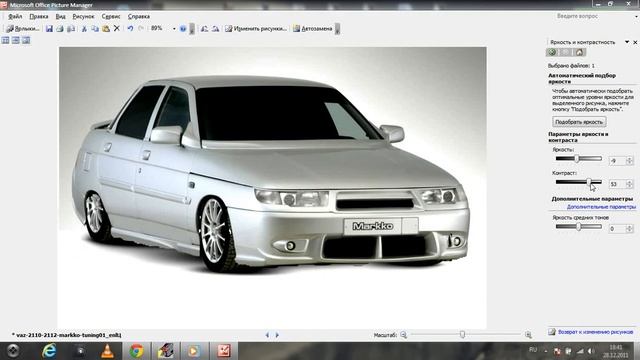Click the Paste clipboard icon
Screen dimensions: 640x360
click(106, 29)
